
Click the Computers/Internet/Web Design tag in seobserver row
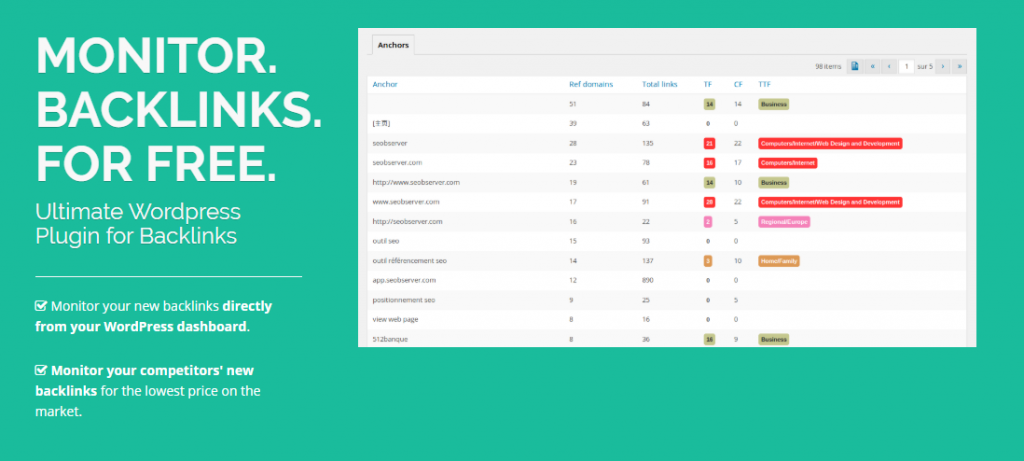point(829,143)
